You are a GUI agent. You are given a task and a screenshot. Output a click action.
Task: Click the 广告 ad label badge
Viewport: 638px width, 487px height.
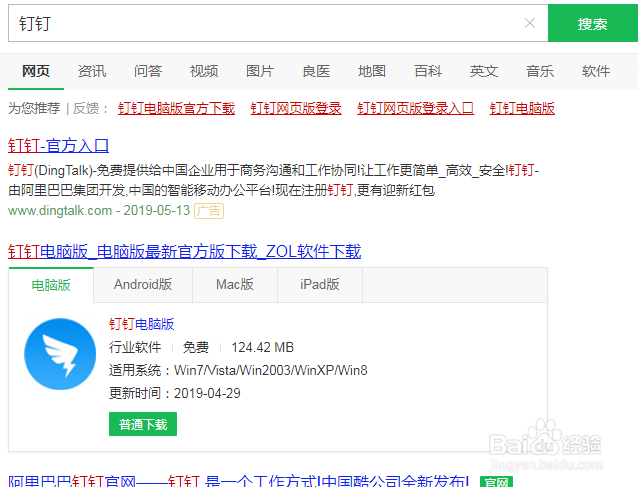tap(209, 211)
